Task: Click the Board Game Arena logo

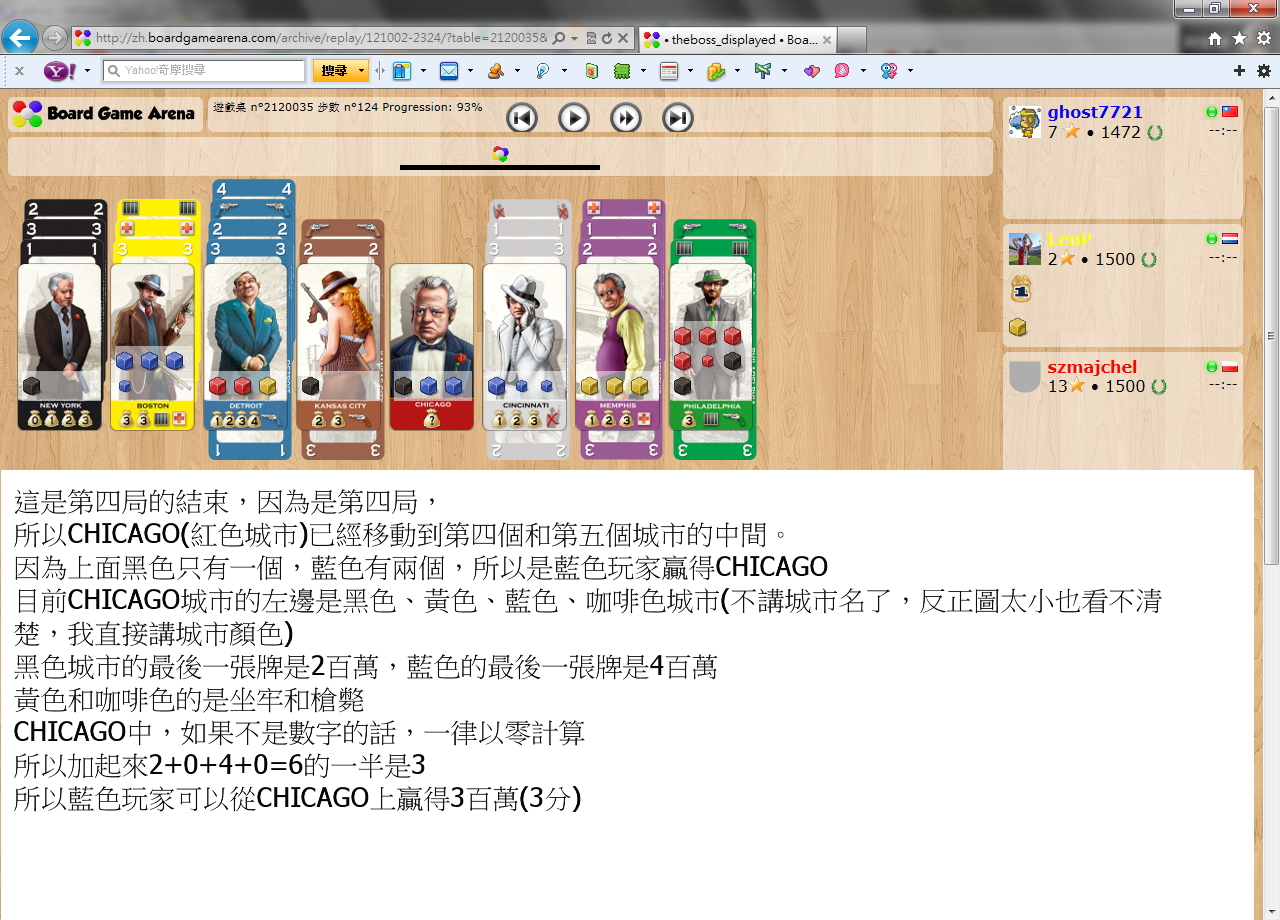Action: point(104,113)
